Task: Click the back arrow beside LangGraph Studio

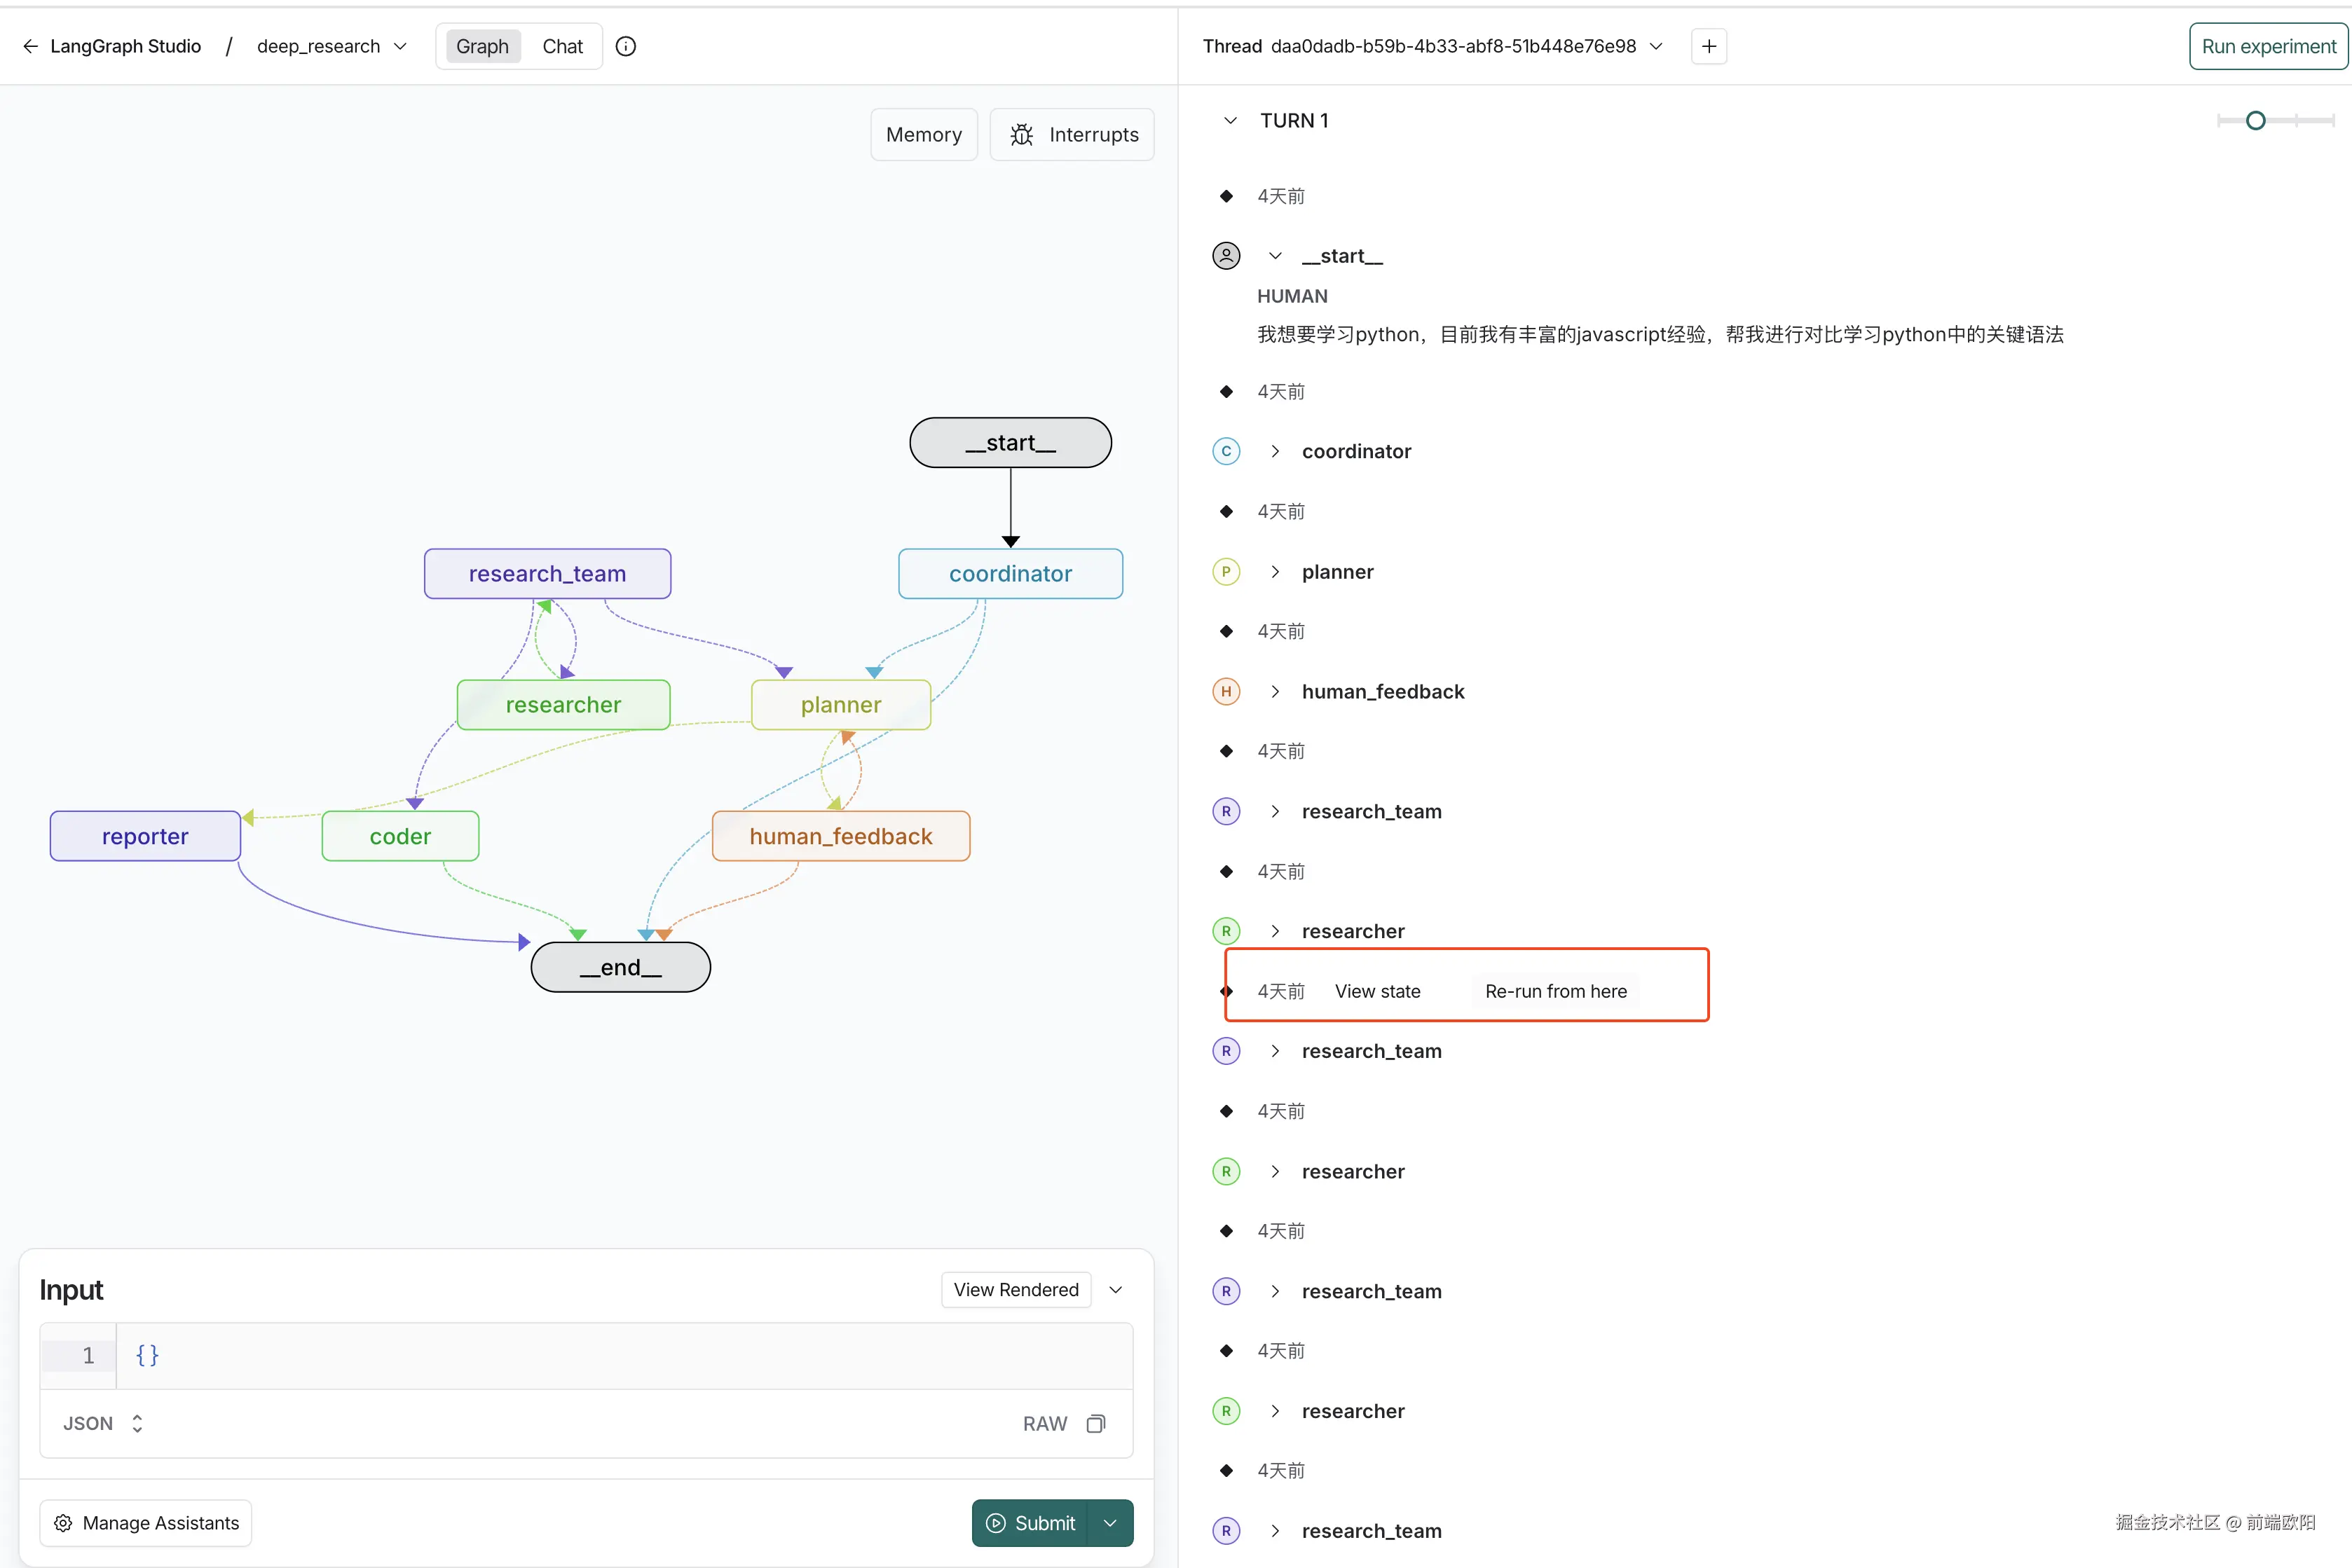Action: pyautogui.click(x=30, y=46)
